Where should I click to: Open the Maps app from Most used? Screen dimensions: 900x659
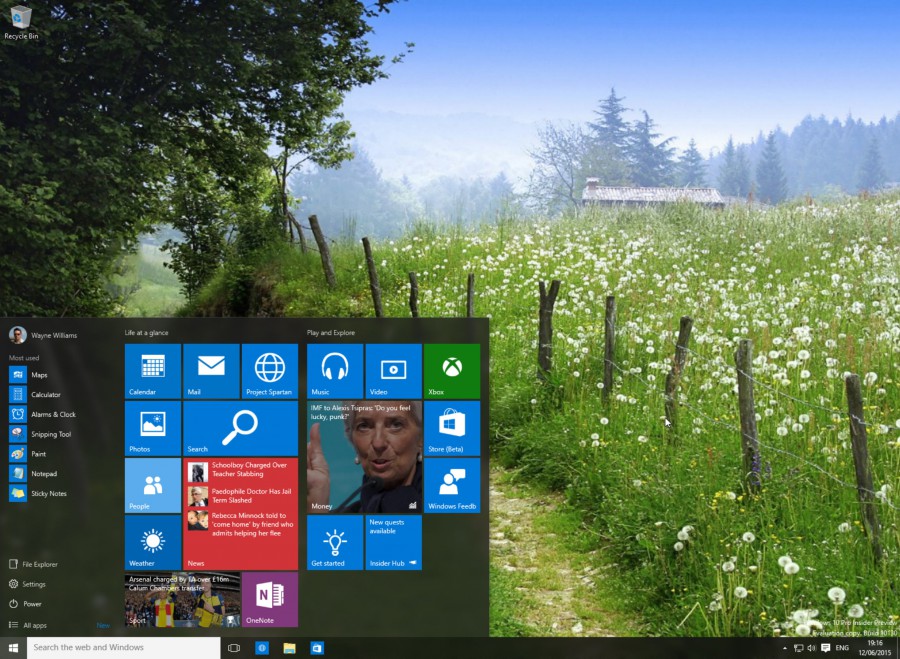point(40,374)
